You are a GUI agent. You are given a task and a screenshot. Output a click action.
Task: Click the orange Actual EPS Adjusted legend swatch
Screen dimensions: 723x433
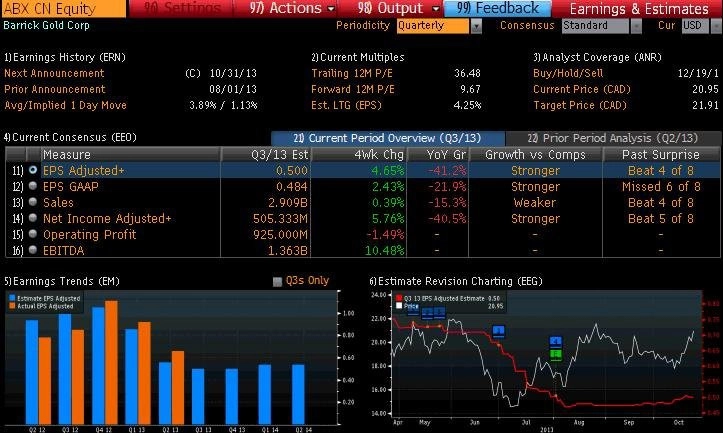[x=12, y=306]
